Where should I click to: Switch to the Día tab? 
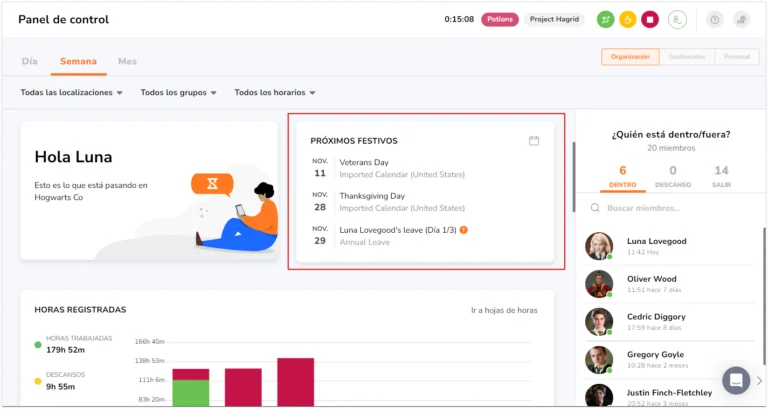coord(29,62)
